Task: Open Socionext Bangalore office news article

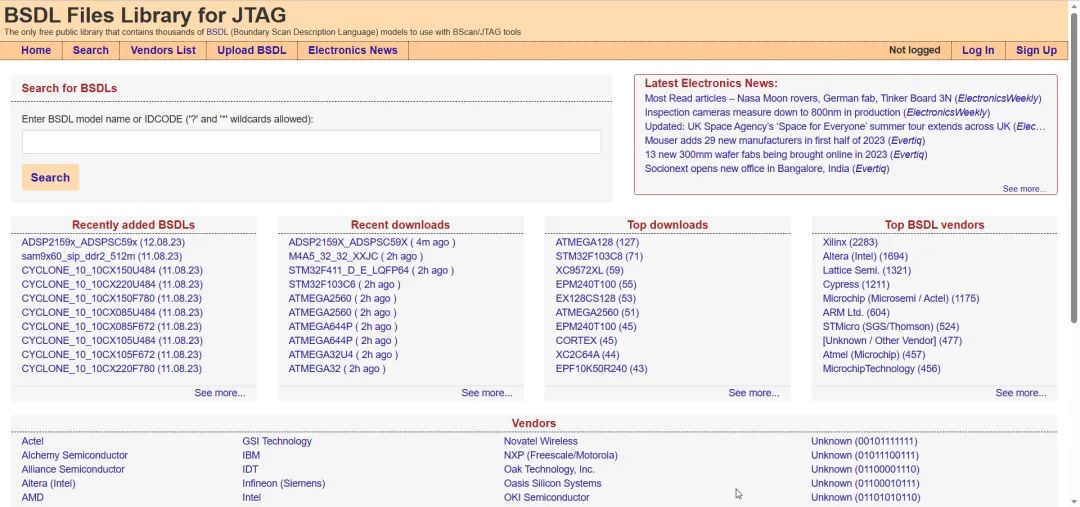Action: (767, 168)
